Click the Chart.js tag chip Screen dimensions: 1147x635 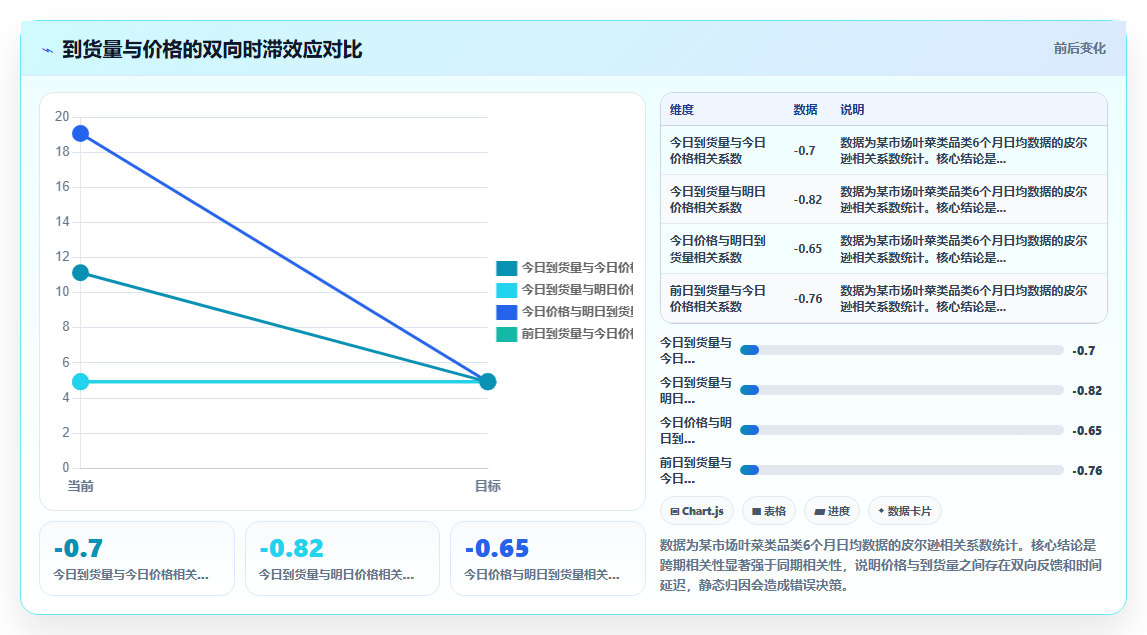pyautogui.click(x=696, y=511)
